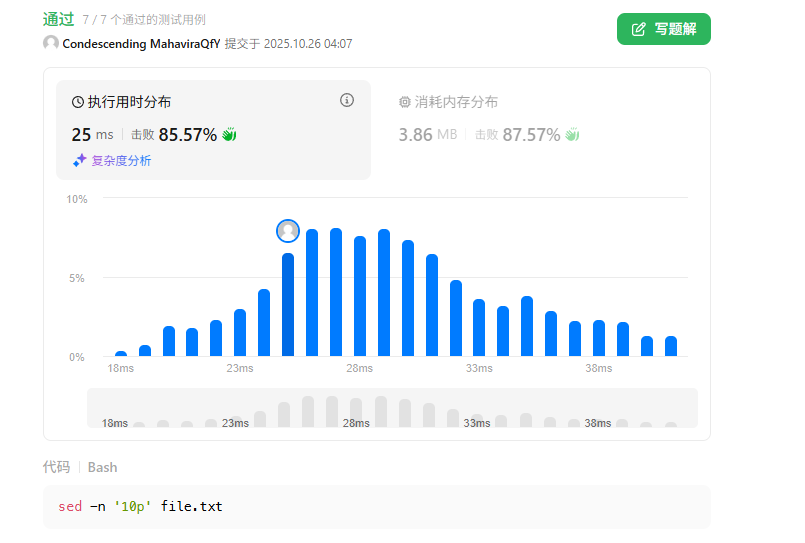
Task: Click the clock icon beside 执行用时分布
Action: coord(78,102)
